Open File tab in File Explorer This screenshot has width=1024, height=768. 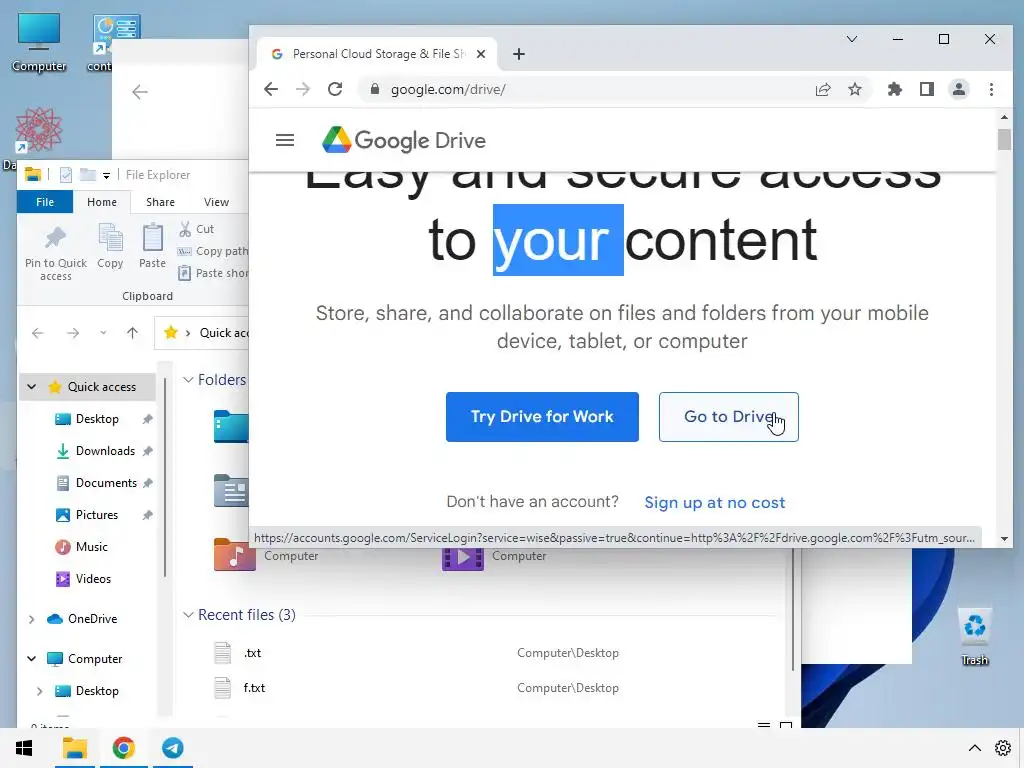45,202
